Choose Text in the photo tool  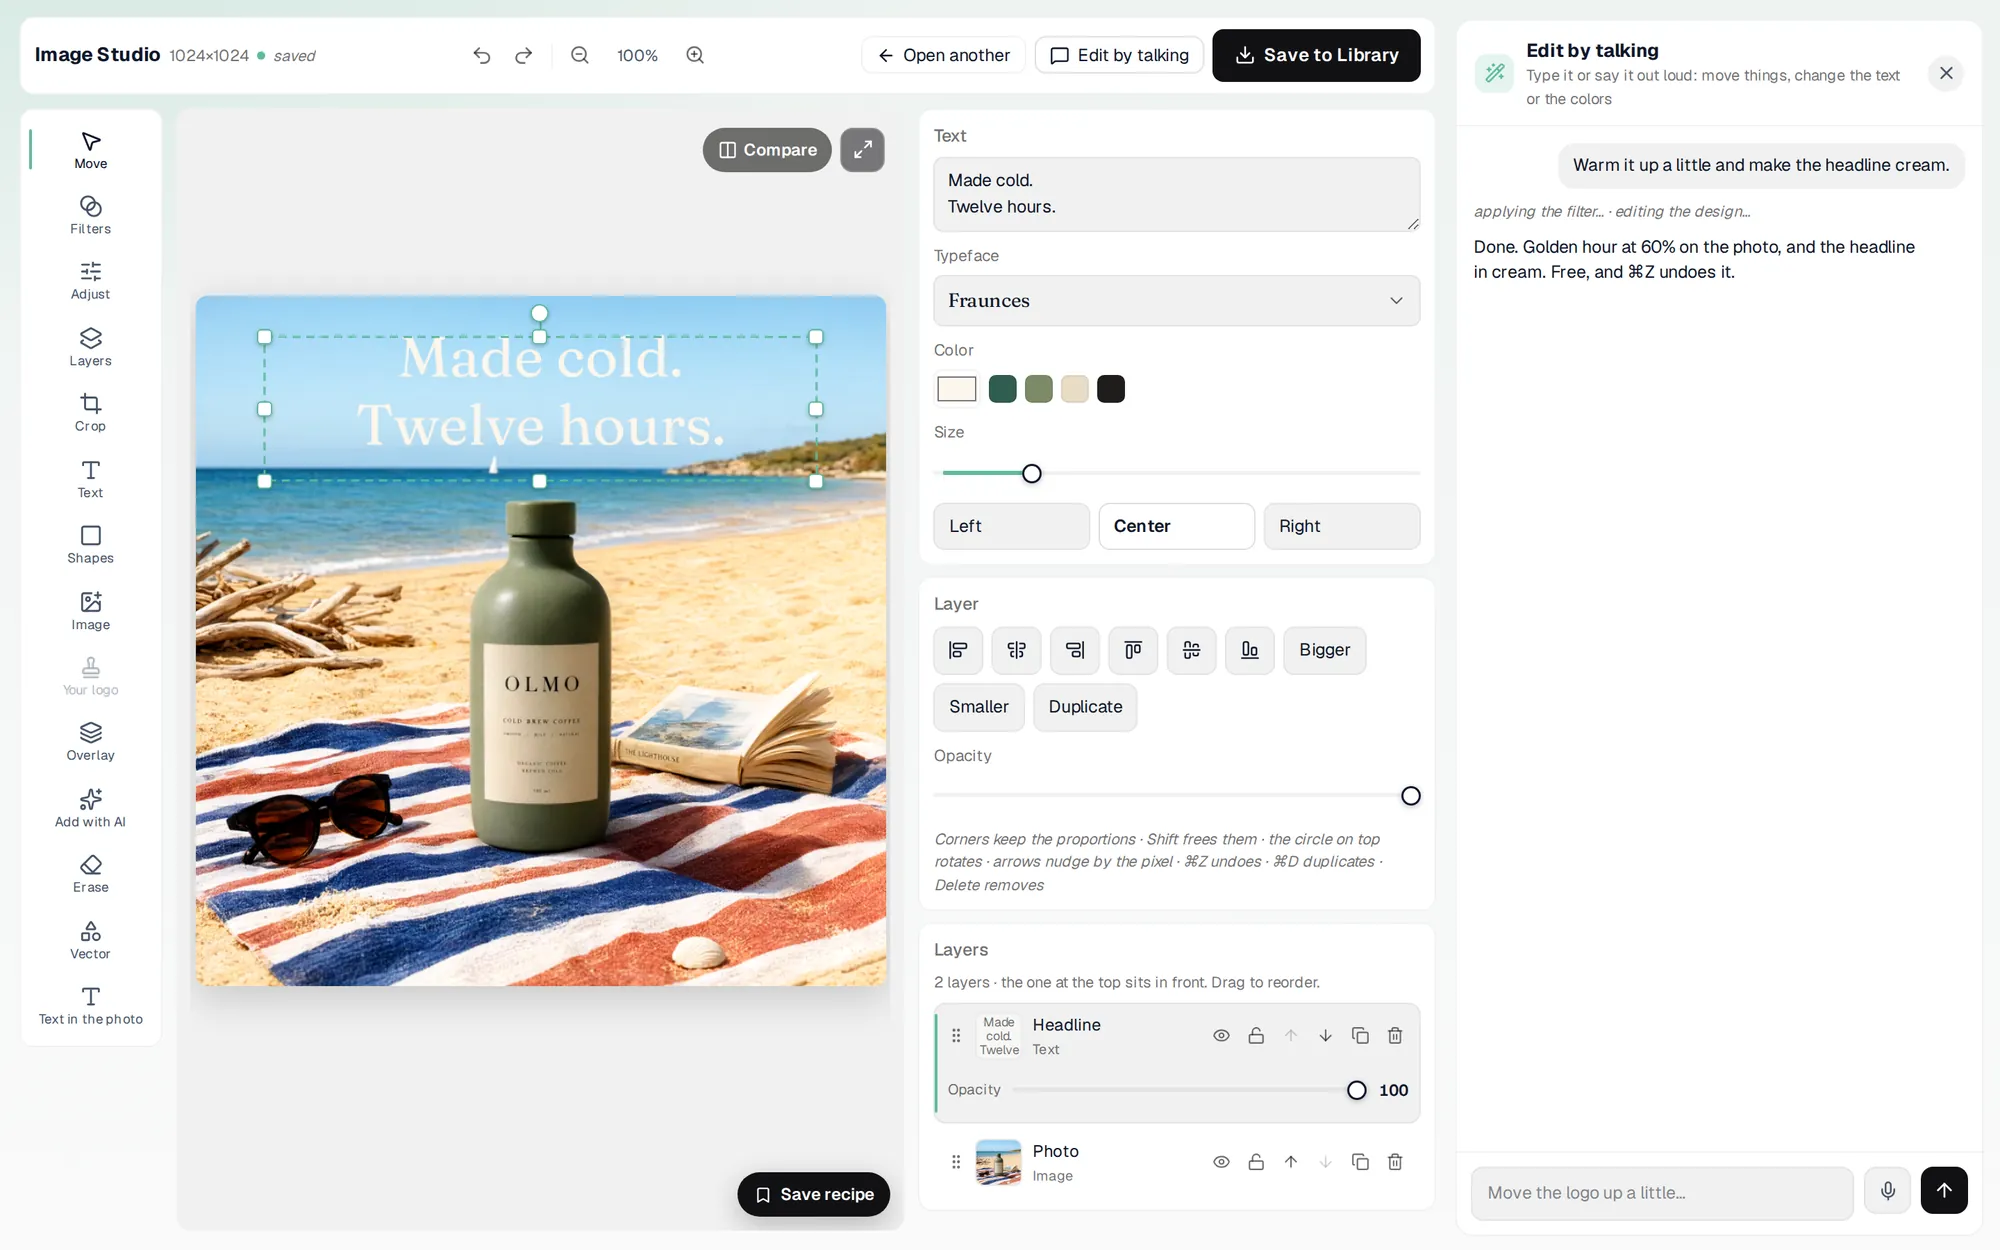(90, 1006)
